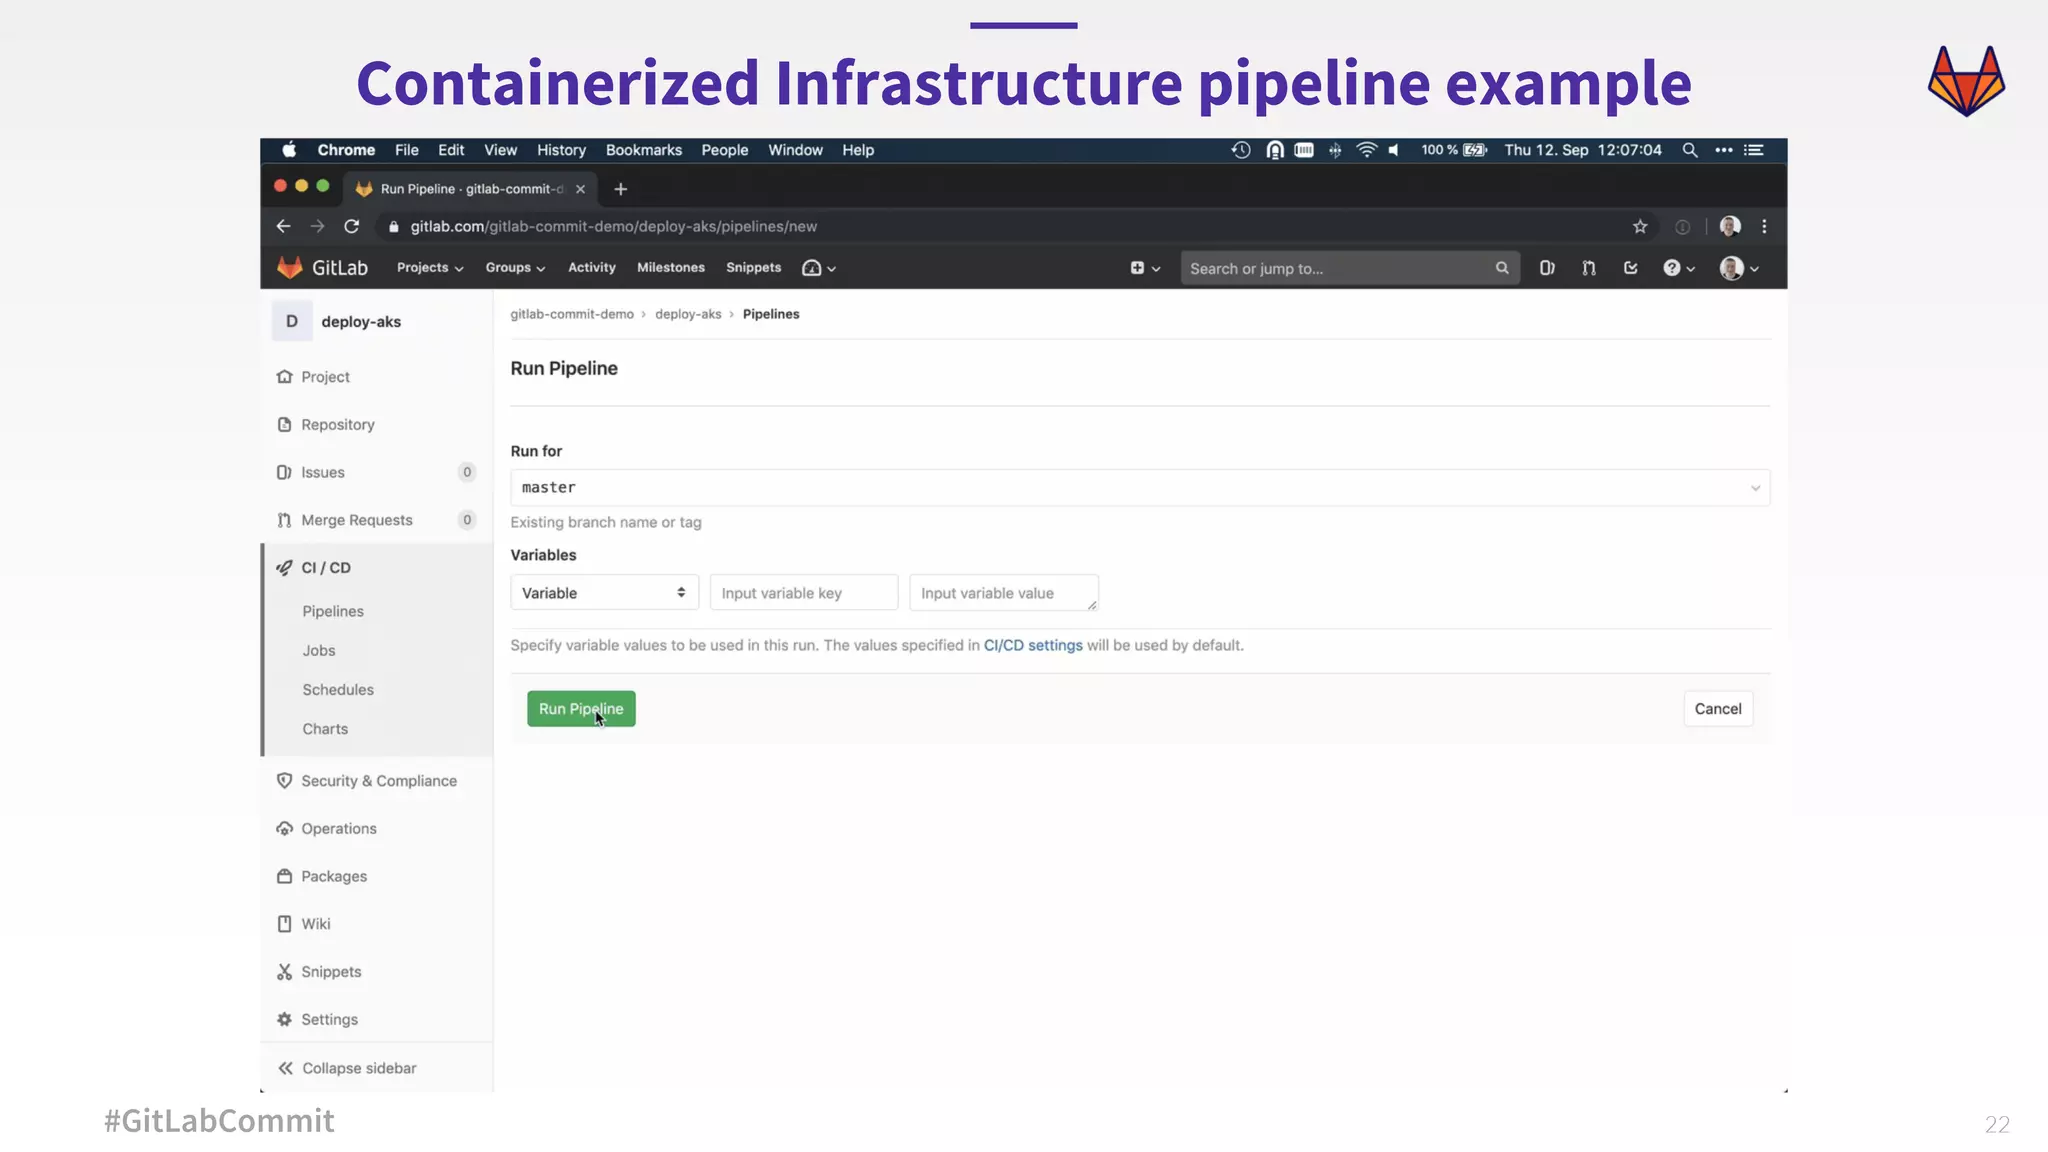Click the GitLab fox logo in navbar

[x=290, y=267]
